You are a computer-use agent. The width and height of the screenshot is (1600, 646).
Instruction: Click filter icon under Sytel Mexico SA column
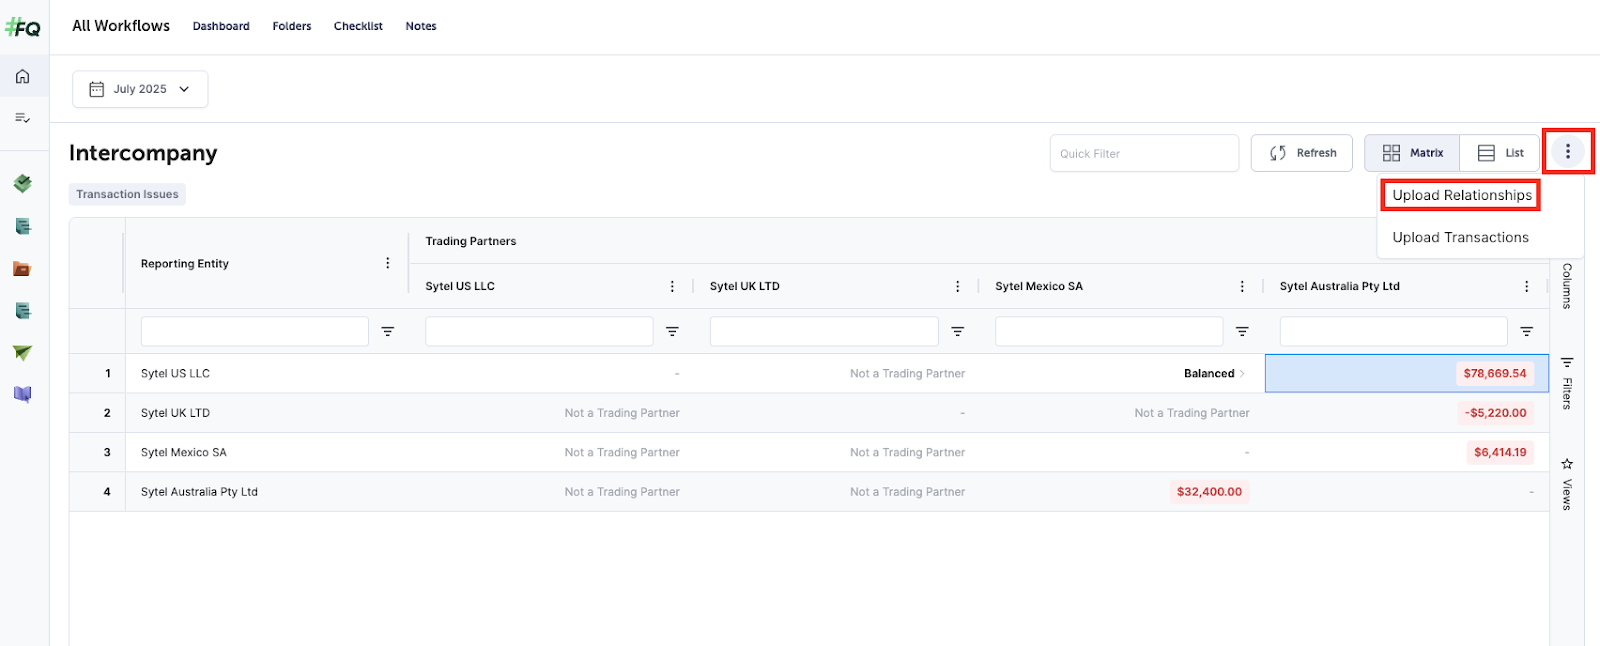pos(1242,332)
